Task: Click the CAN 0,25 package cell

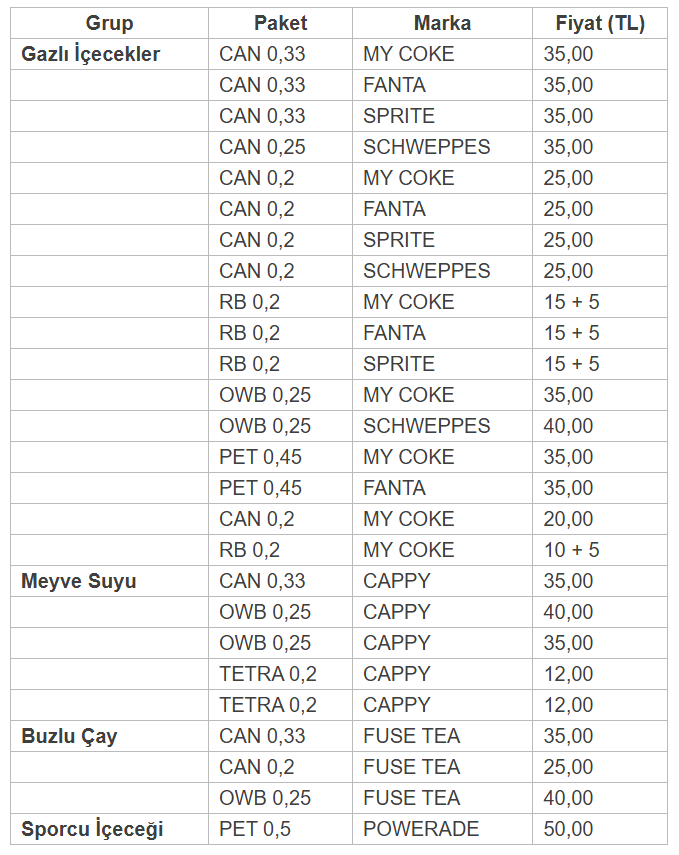Action: pos(280,147)
